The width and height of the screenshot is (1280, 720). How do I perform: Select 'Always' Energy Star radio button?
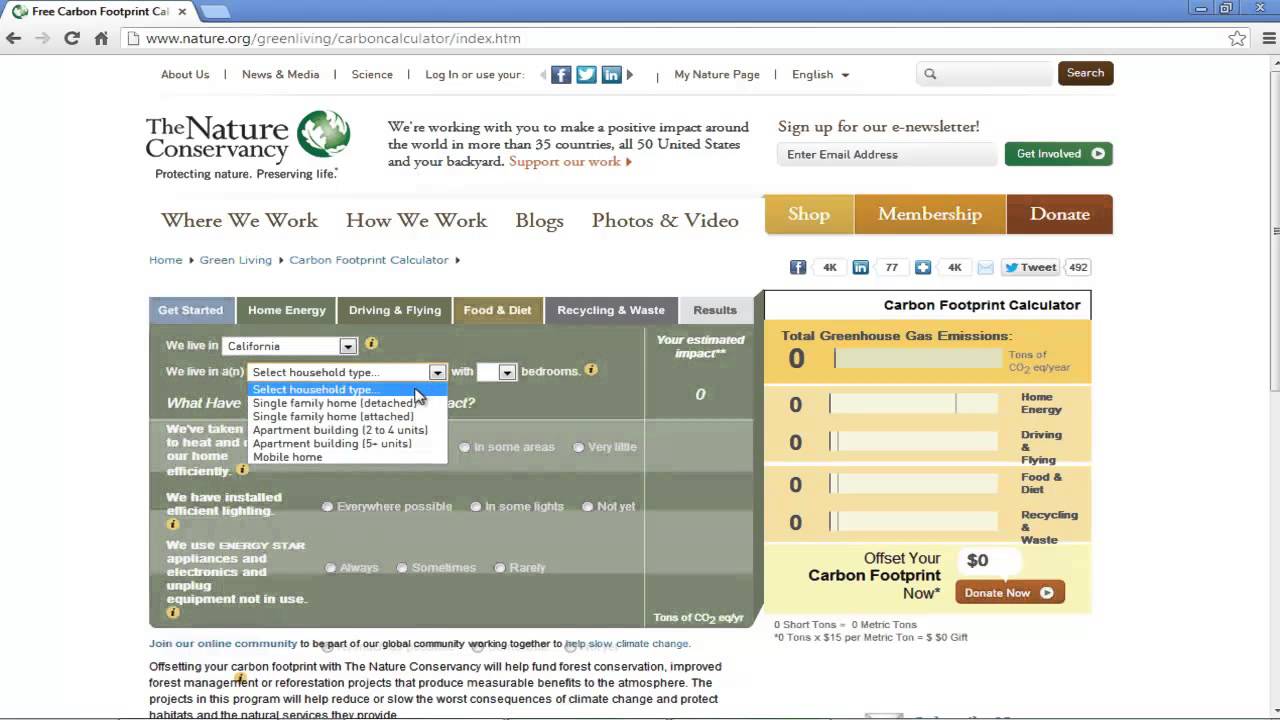[x=331, y=568]
